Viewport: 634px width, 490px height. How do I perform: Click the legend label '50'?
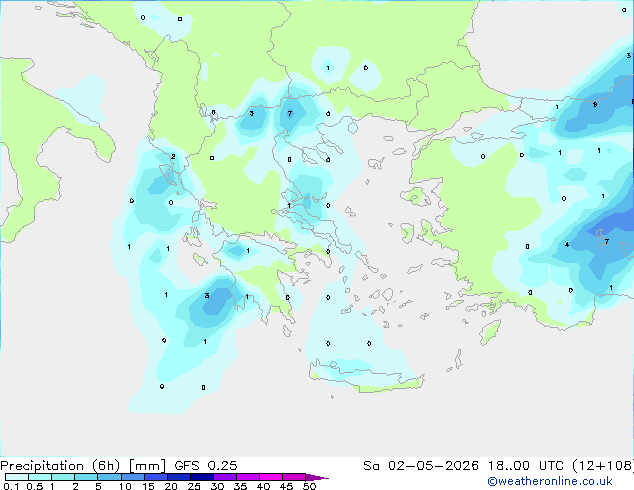[310, 486]
